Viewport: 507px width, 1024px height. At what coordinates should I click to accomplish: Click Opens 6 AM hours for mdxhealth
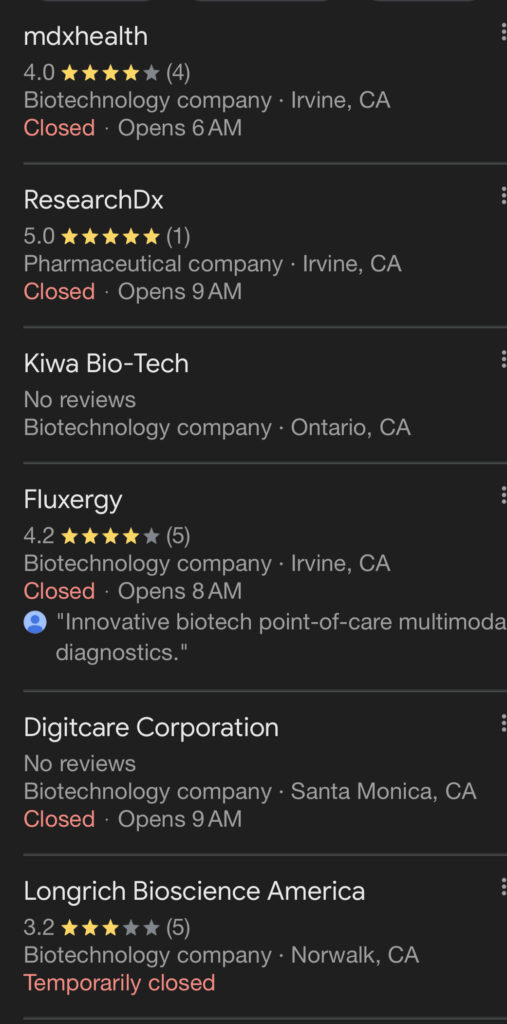180,127
